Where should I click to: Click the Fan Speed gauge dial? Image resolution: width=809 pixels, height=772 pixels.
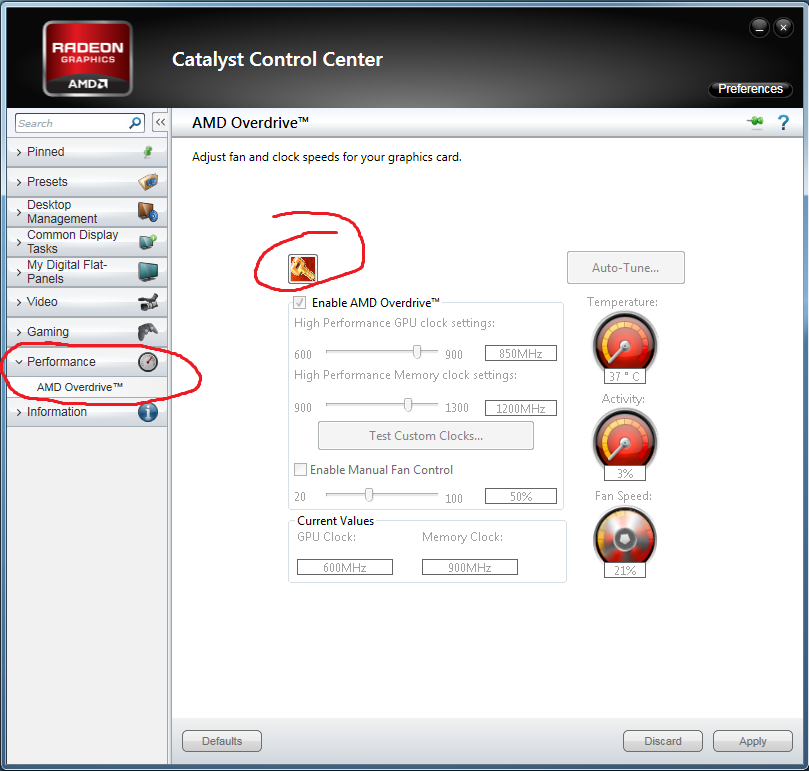point(625,537)
